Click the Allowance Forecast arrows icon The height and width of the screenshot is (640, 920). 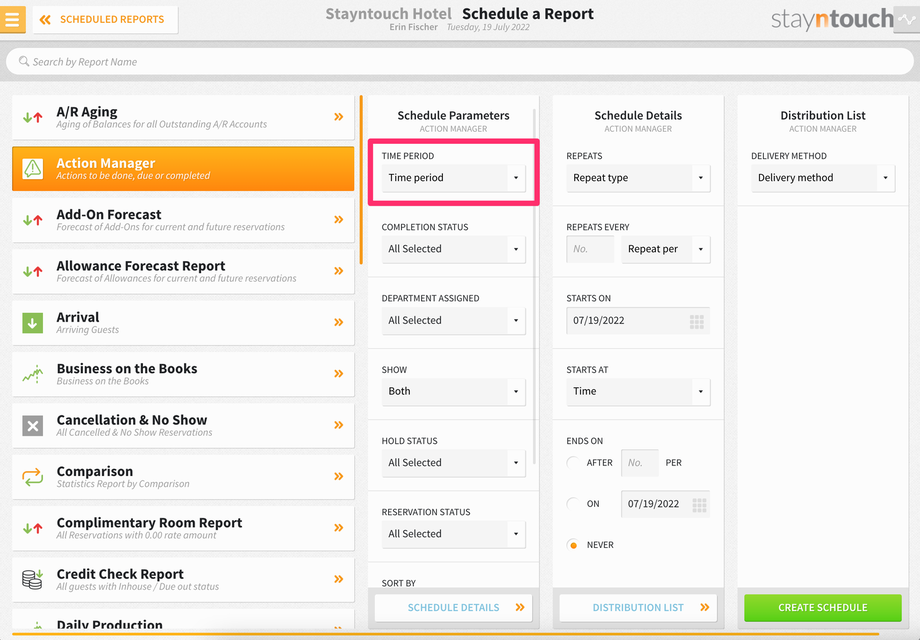pos(33,271)
